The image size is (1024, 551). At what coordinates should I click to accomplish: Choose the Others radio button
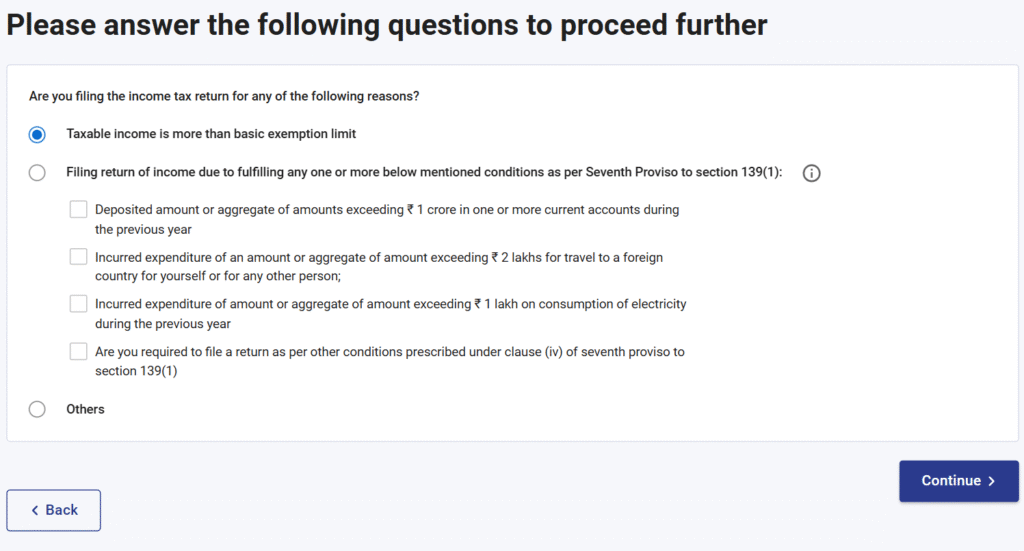[x=37, y=409]
